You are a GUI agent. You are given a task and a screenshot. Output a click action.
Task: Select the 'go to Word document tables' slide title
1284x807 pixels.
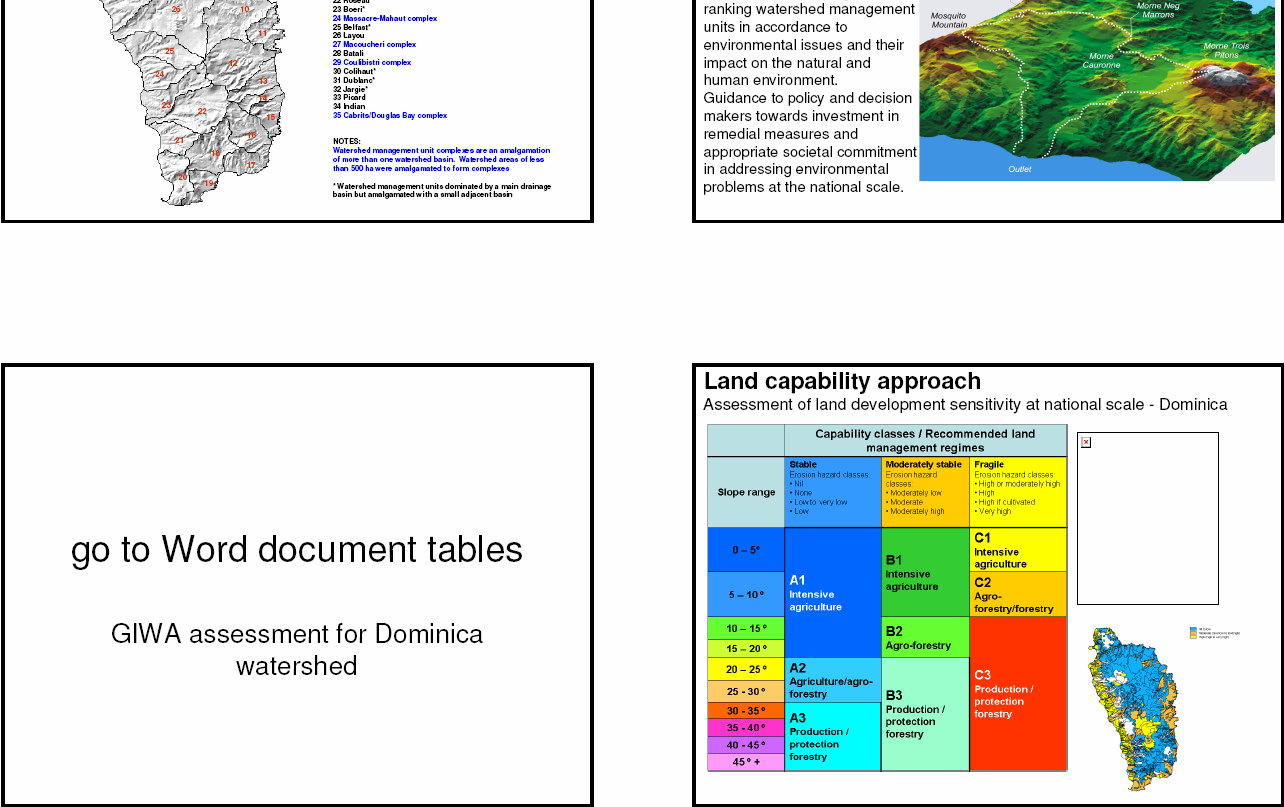297,550
